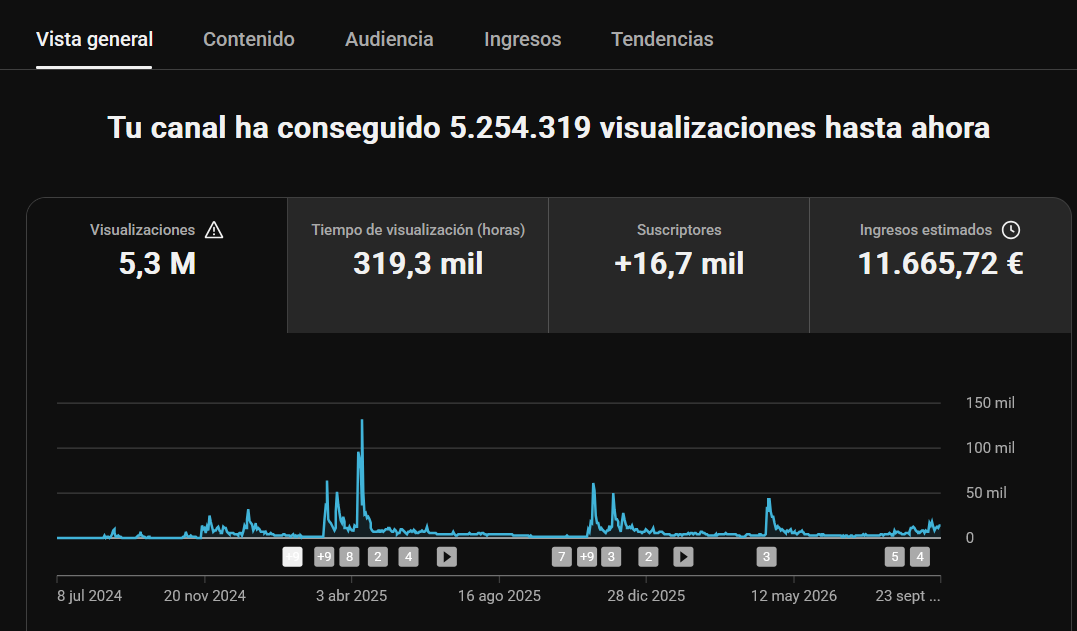1077x631 pixels.
Task: Switch to the Audiencia tab
Action: coord(389,39)
